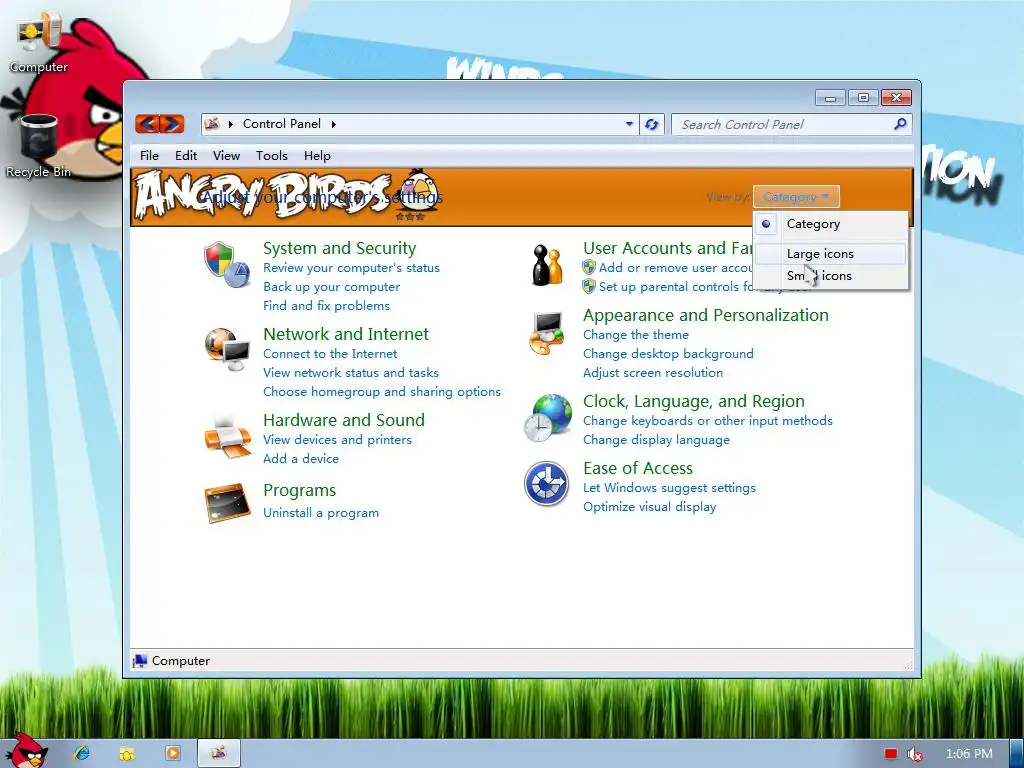Viewport: 1024px width, 768px height.
Task: Click the Refresh button beside the address bar
Action: click(651, 124)
